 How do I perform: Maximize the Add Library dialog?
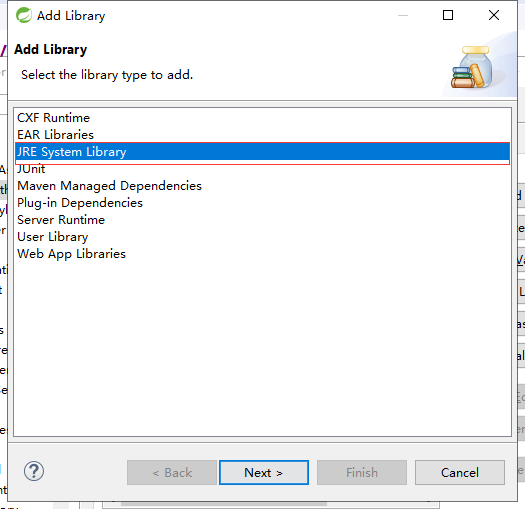click(448, 15)
